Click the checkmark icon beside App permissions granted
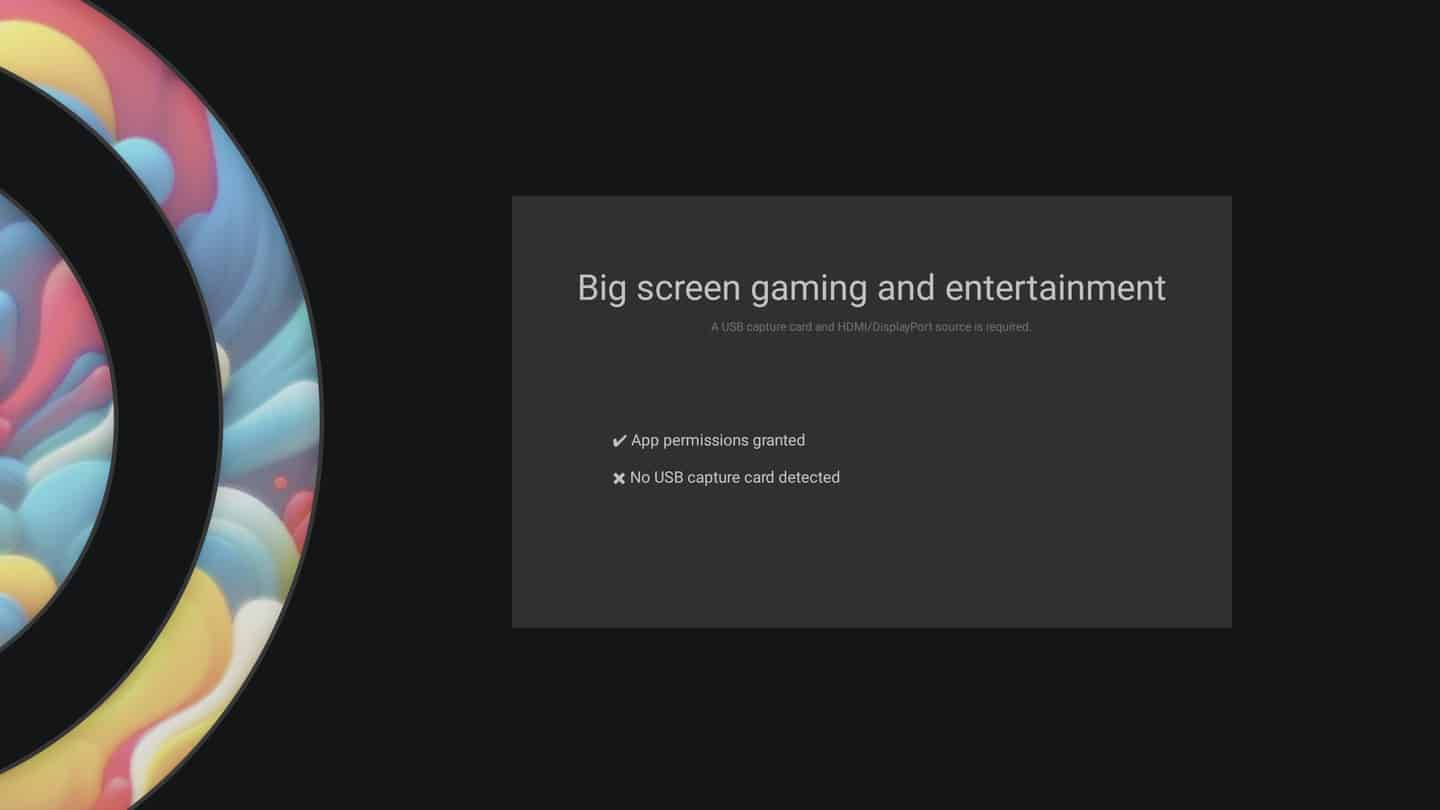 point(619,441)
